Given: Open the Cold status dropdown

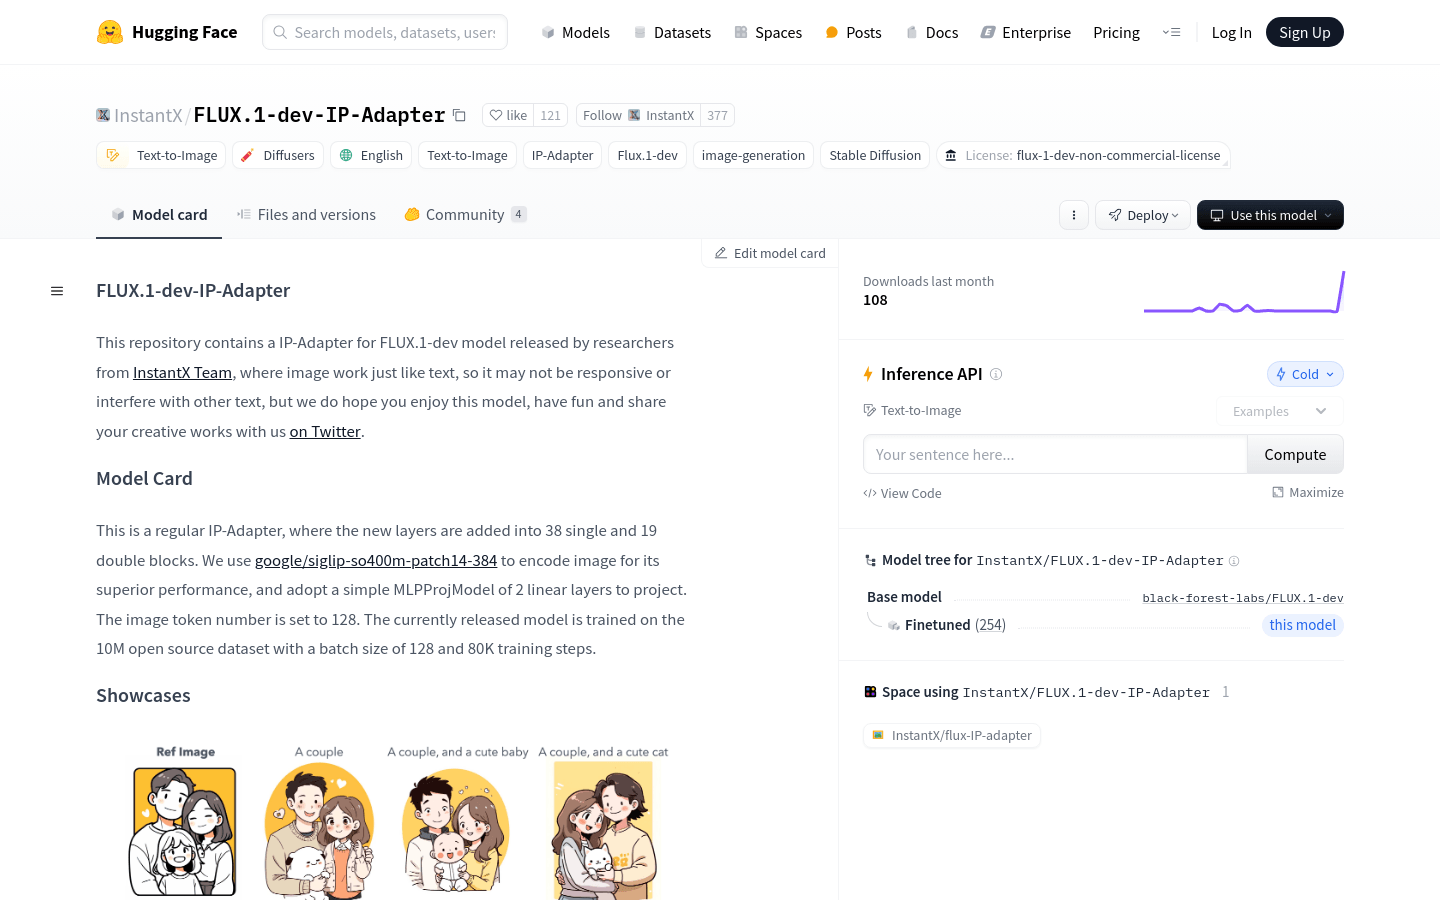Looking at the screenshot, I should [1305, 374].
